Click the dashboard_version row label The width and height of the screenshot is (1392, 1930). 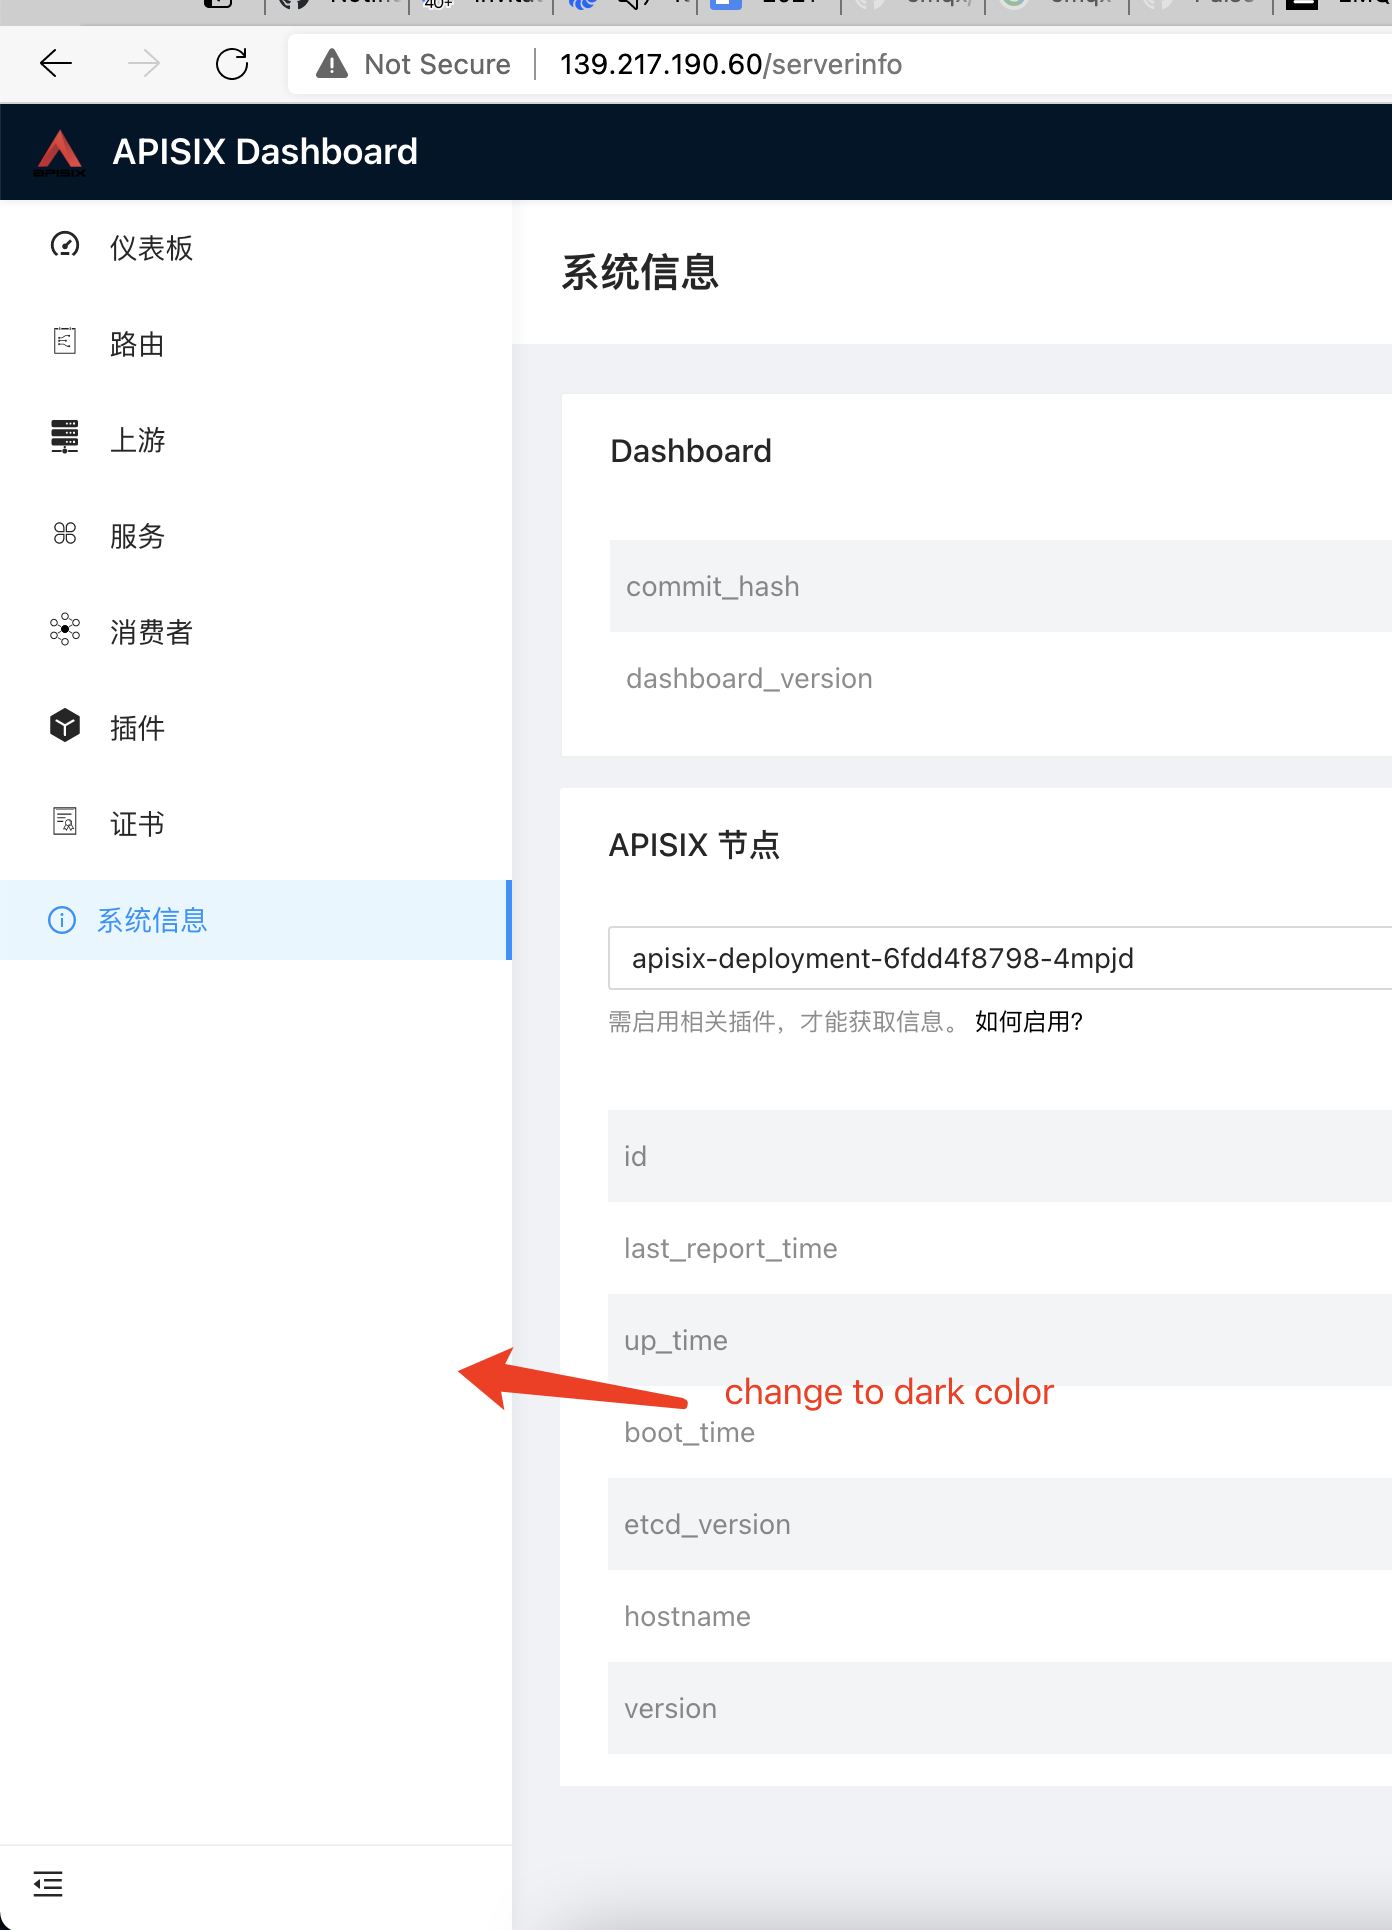(x=749, y=678)
